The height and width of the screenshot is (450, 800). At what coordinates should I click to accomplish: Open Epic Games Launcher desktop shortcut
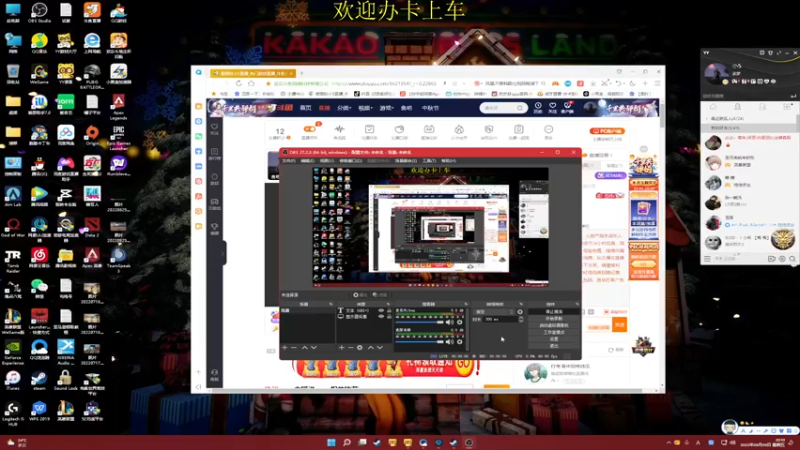tap(118, 137)
